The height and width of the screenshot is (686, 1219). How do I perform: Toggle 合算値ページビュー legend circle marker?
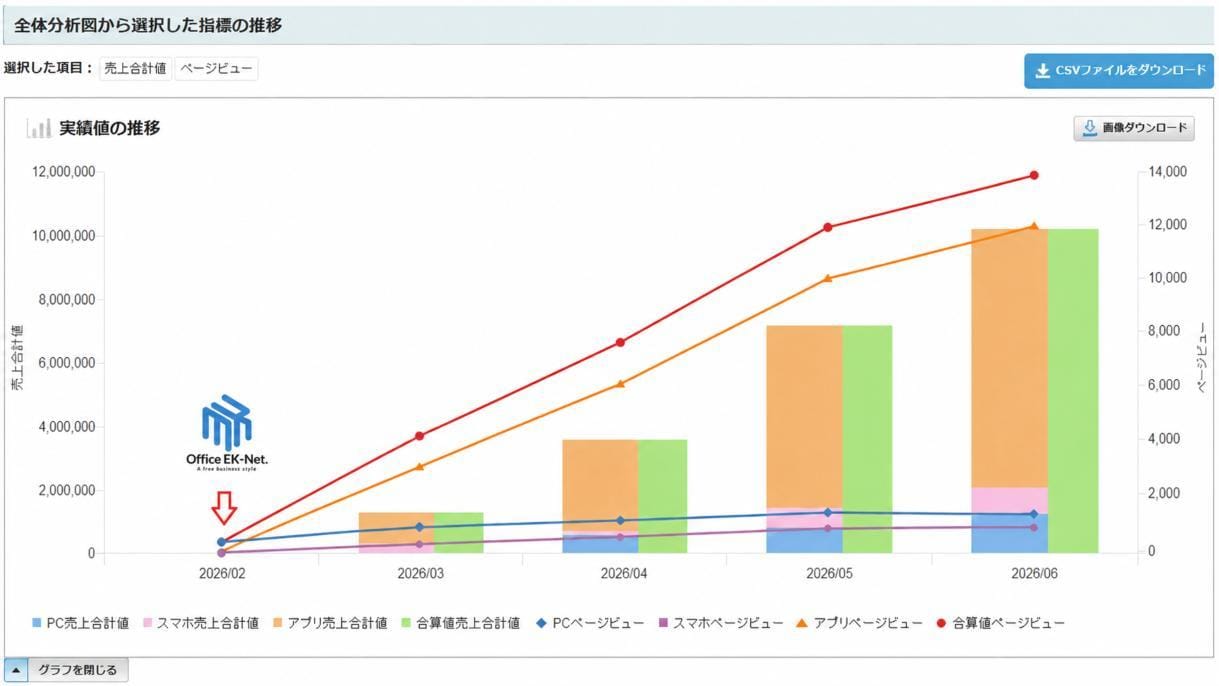tap(942, 623)
